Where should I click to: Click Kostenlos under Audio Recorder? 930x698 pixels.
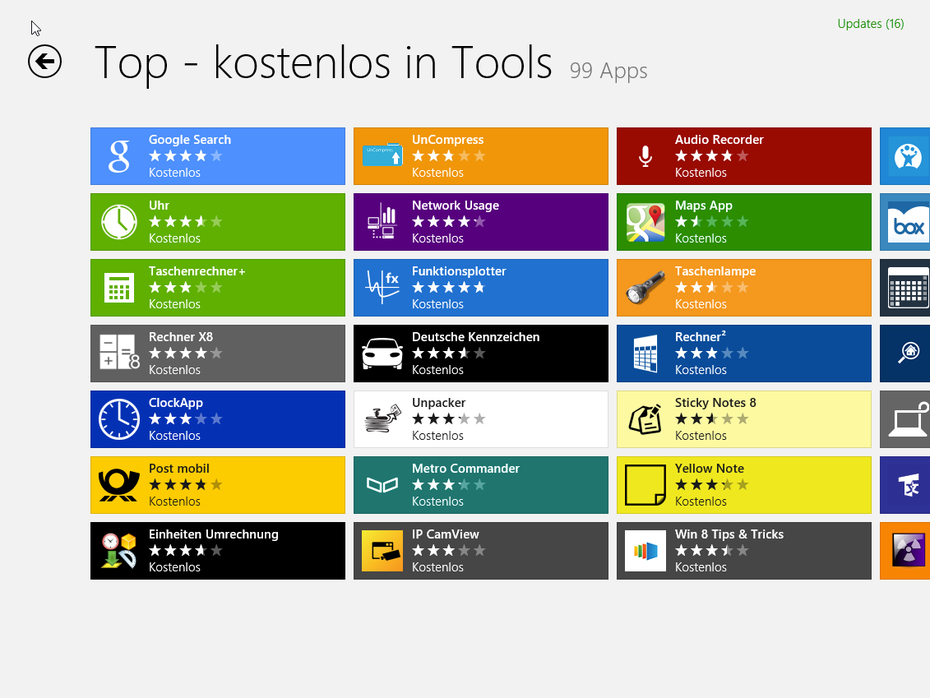pyautogui.click(x=700, y=173)
